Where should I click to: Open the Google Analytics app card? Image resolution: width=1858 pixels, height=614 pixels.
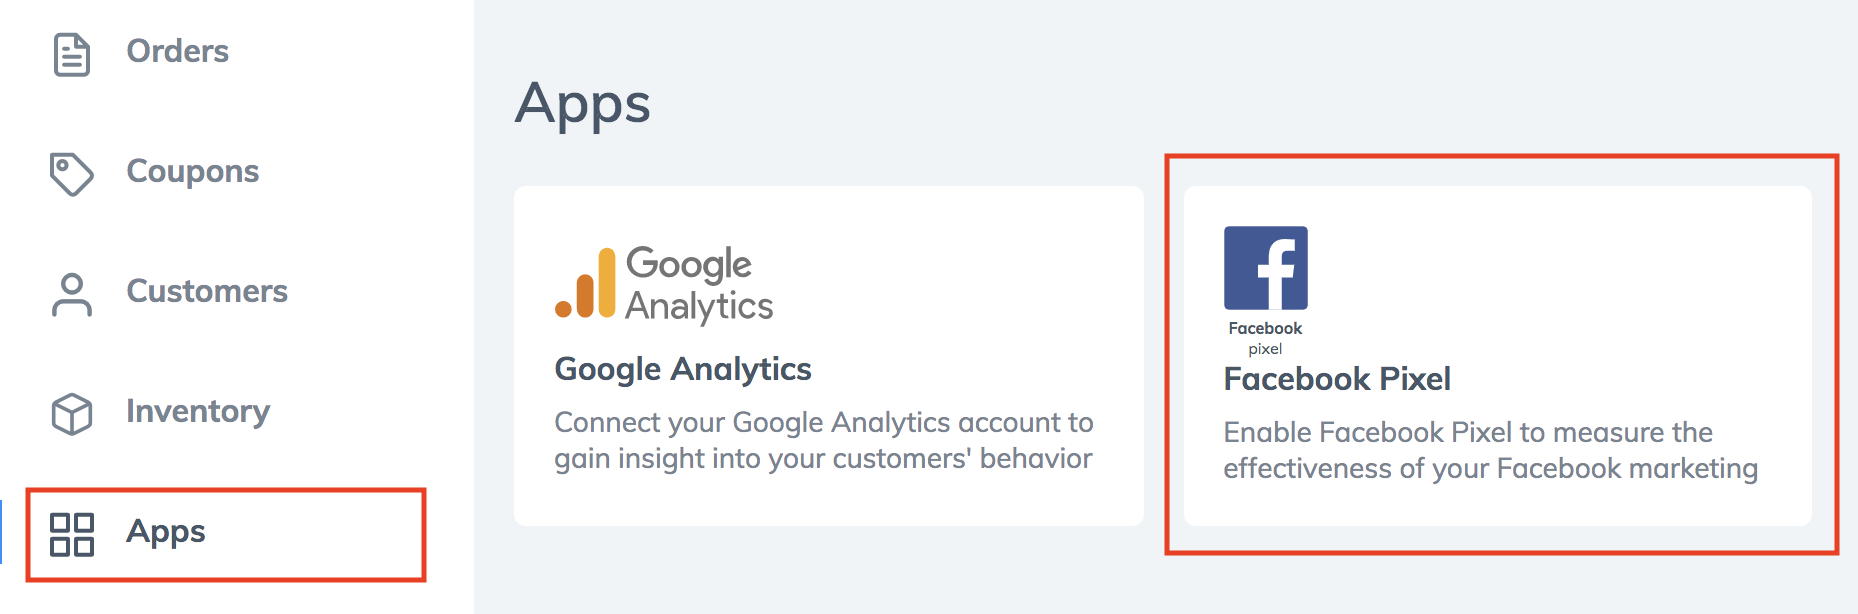(829, 356)
